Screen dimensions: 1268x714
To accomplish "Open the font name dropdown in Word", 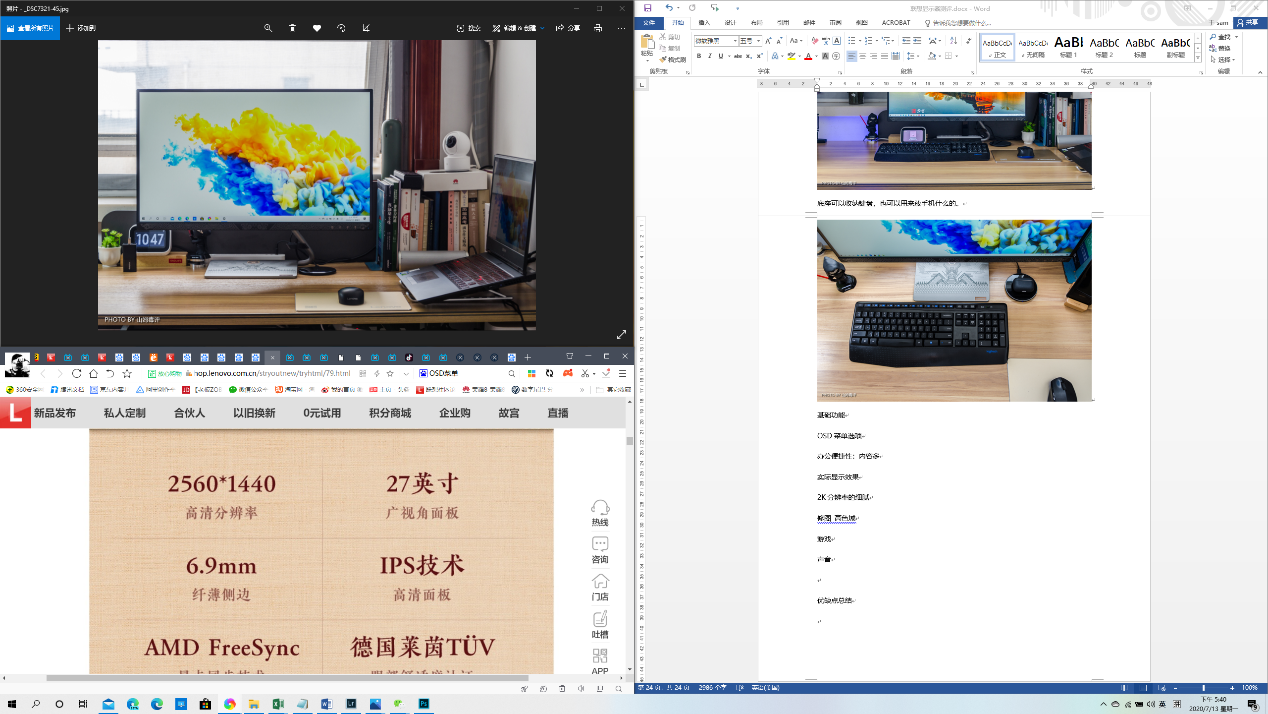I will (x=735, y=41).
